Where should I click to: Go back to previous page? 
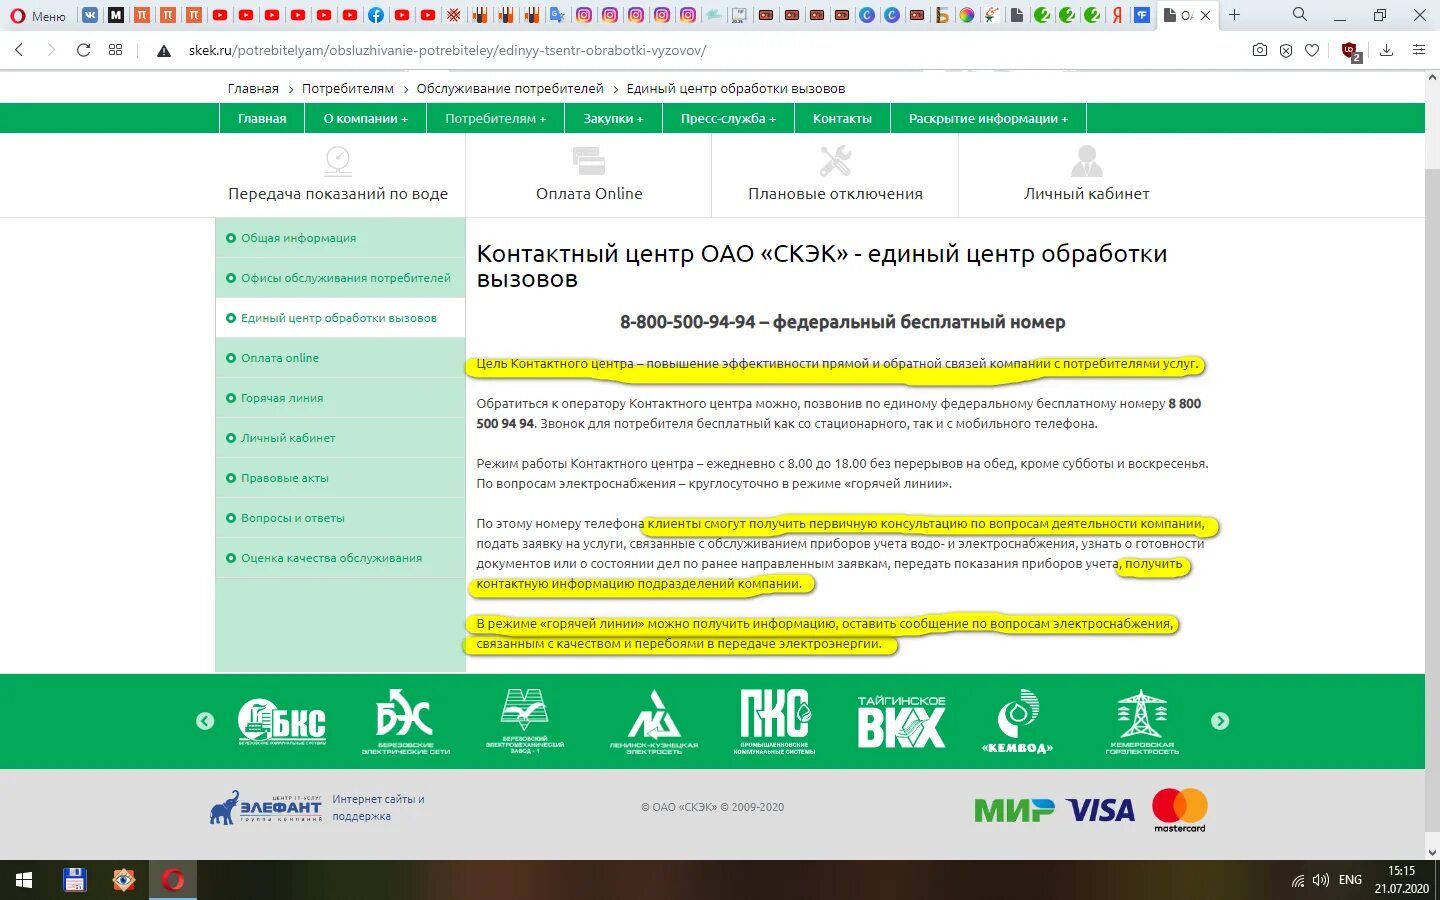pos(19,50)
